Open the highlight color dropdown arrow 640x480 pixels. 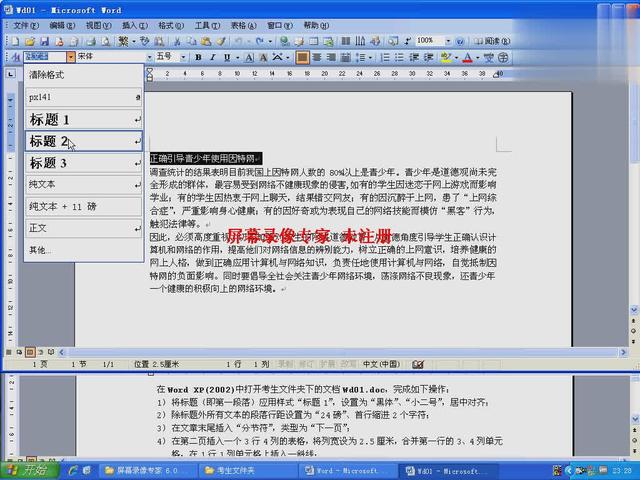point(456,57)
